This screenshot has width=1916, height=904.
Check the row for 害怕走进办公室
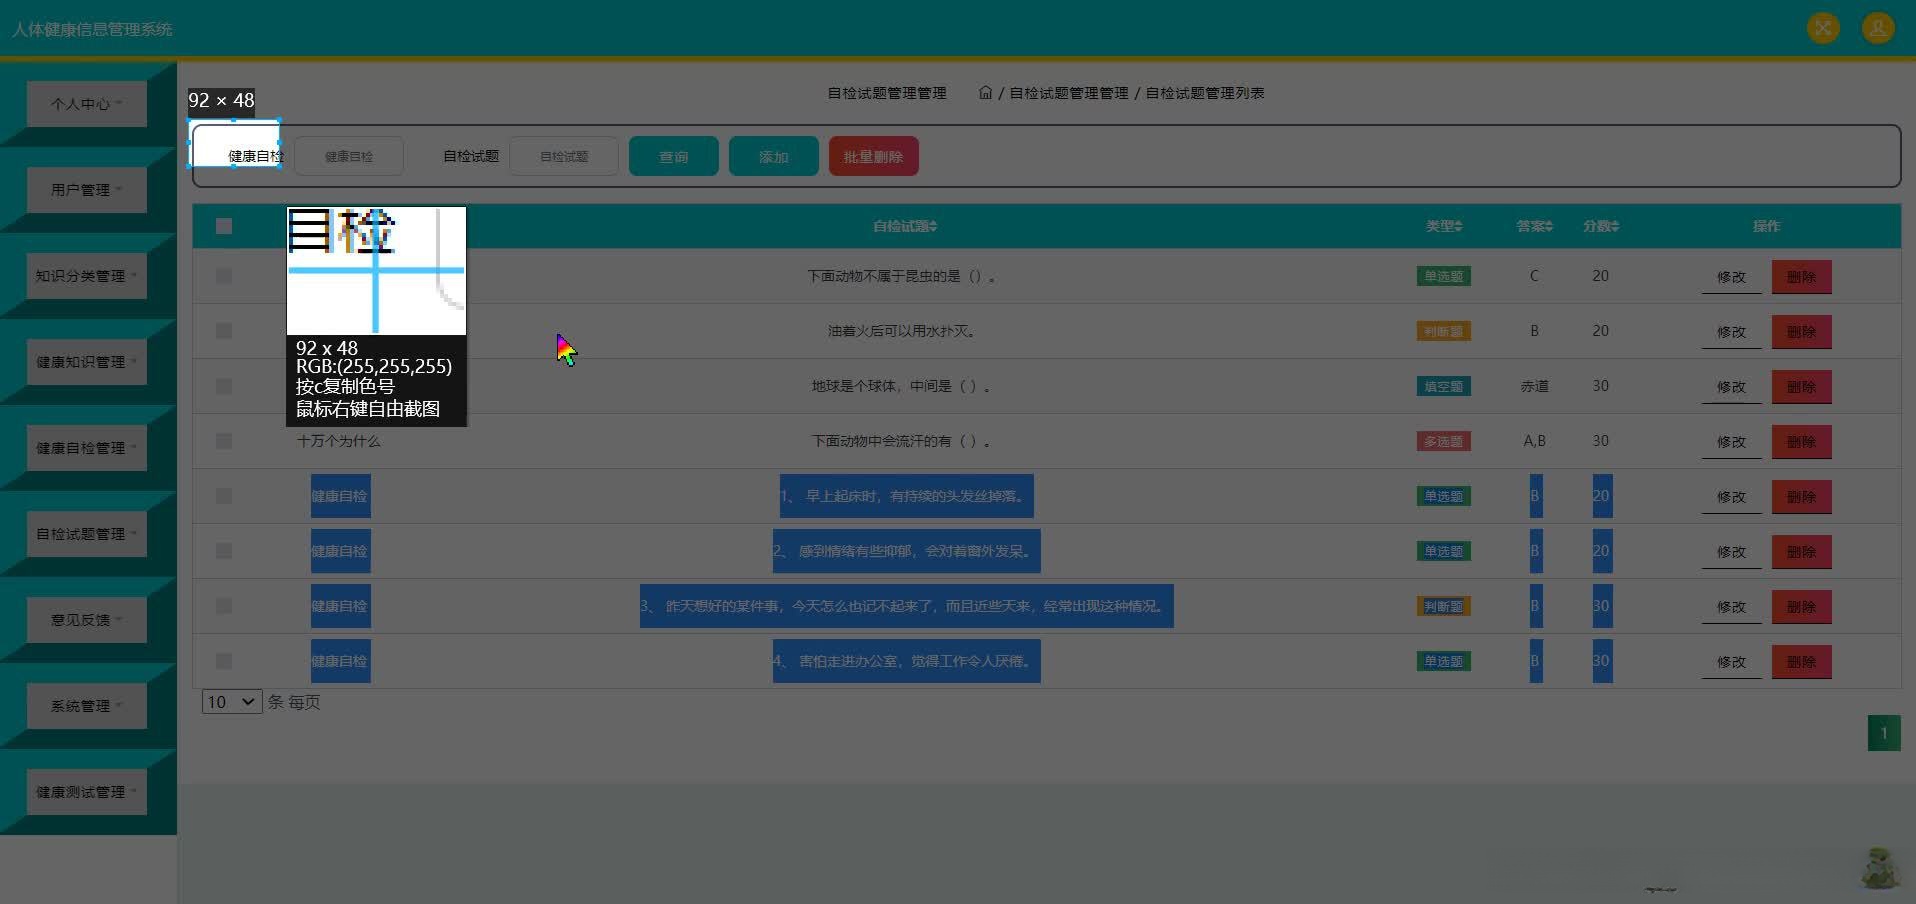tap(224, 661)
